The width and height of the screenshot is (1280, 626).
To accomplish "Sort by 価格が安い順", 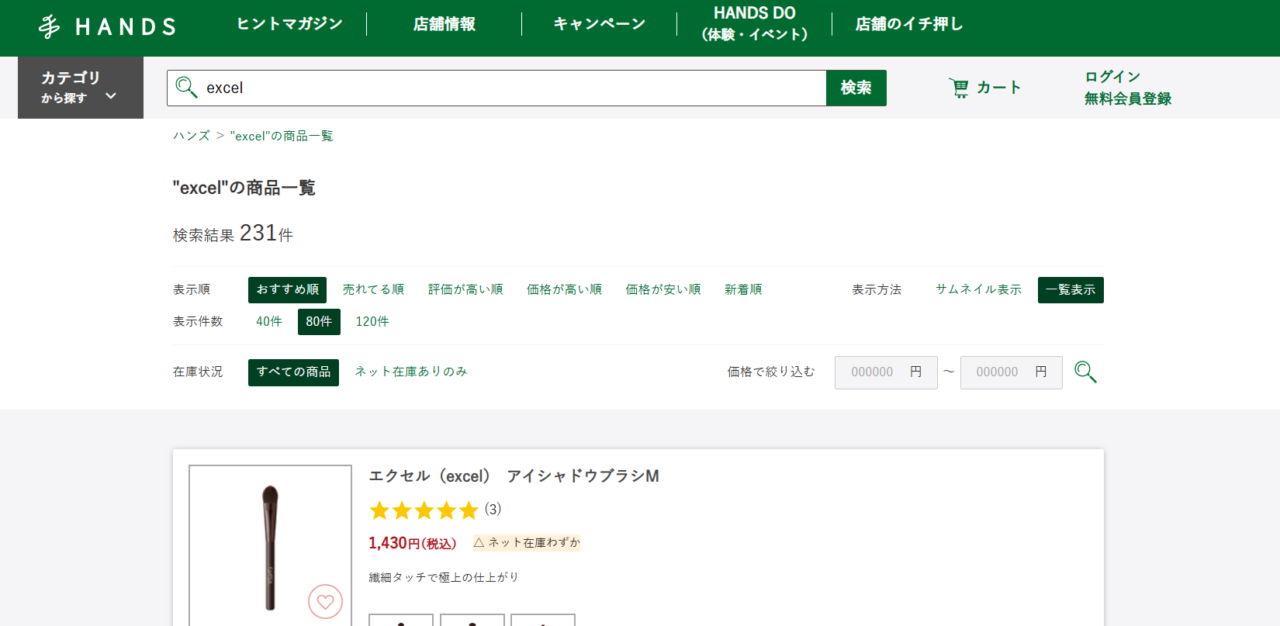I will tap(663, 290).
